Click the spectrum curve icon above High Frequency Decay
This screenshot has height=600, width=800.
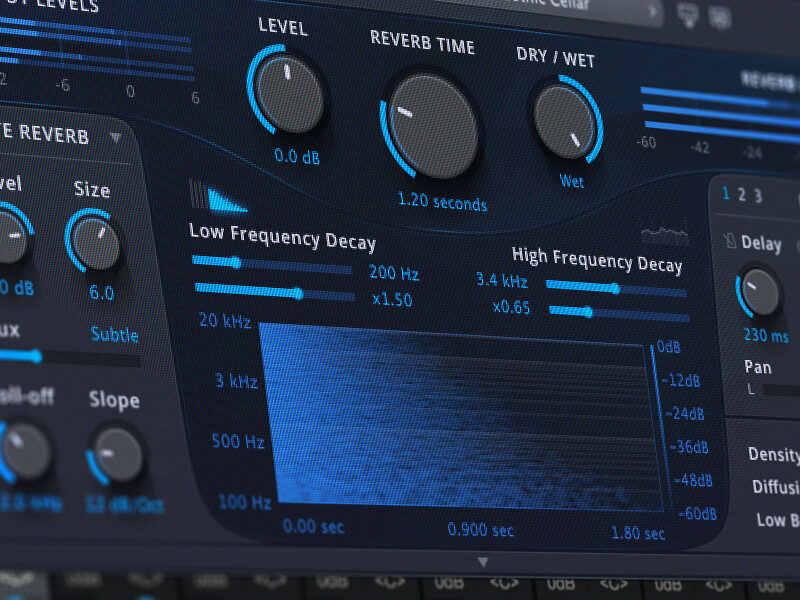pos(665,236)
